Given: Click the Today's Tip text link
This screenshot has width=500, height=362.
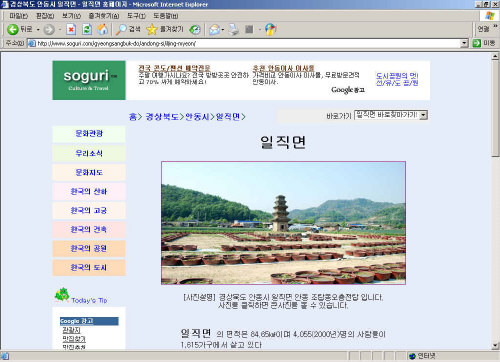Looking at the screenshot, I should click(89, 300).
